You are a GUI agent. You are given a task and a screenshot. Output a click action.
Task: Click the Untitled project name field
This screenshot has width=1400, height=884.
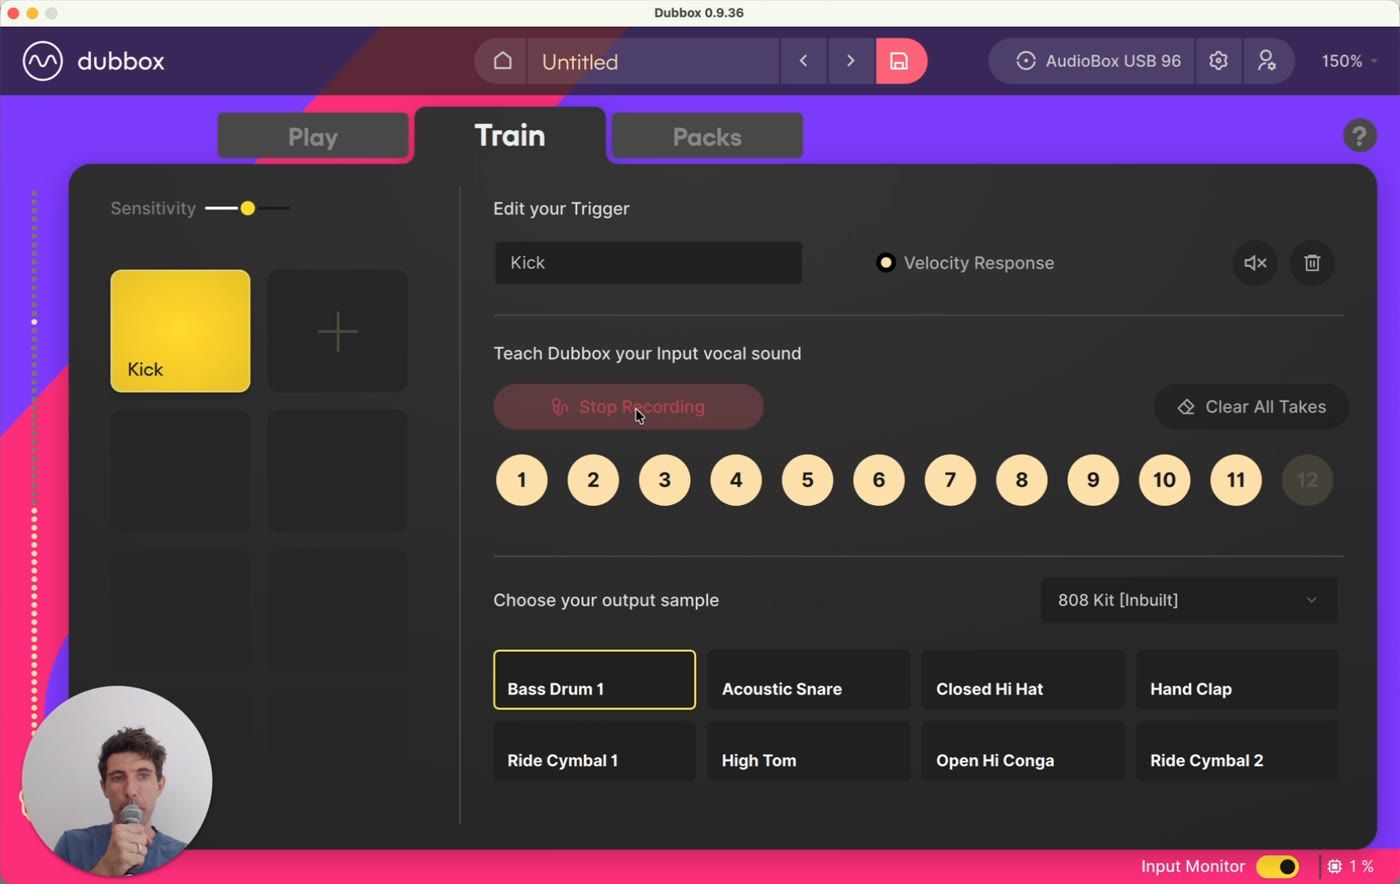[653, 61]
